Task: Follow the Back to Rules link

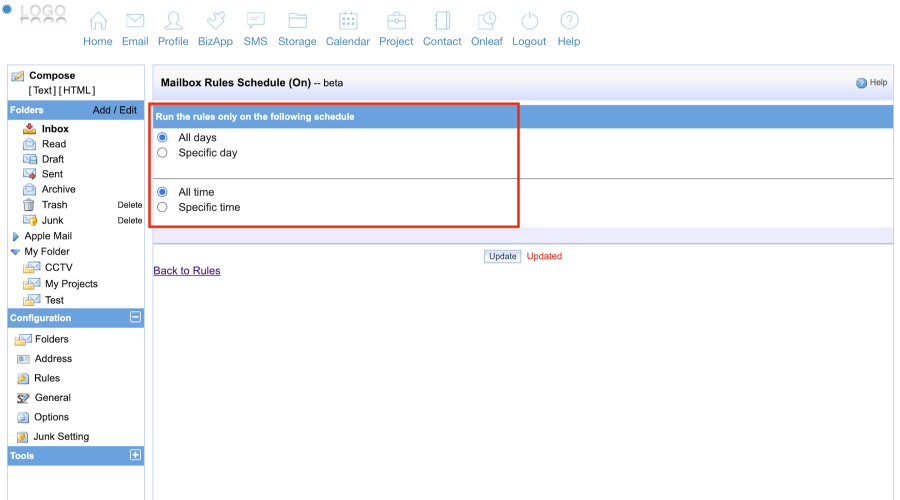Action: pyautogui.click(x=187, y=271)
